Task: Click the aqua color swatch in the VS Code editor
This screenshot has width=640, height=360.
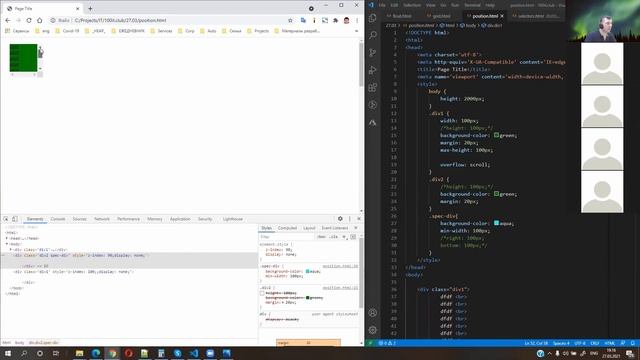Action: click(x=496, y=223)
